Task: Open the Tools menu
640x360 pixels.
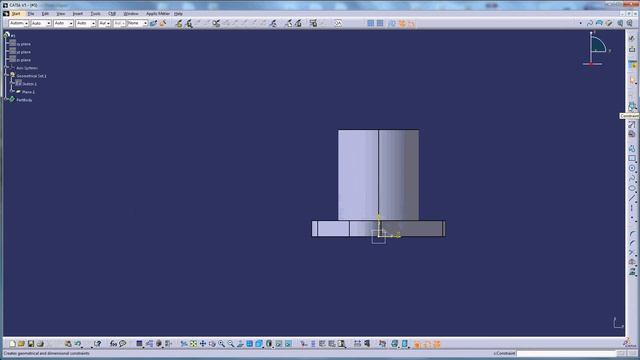Action: pyautogui.click(x=96, y=13)
